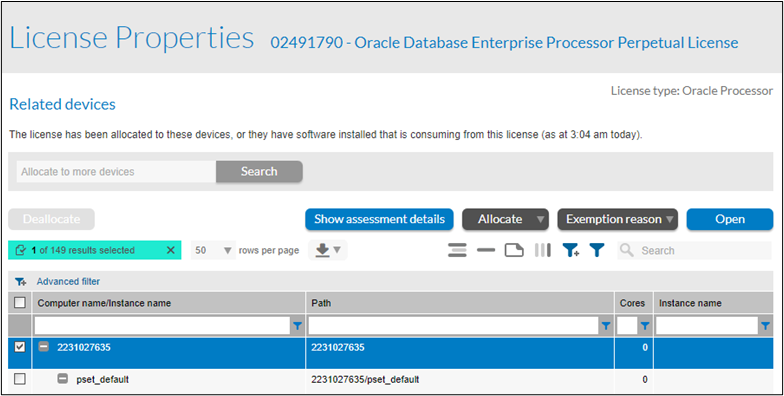Click the Allocate to more devices field

116,172
